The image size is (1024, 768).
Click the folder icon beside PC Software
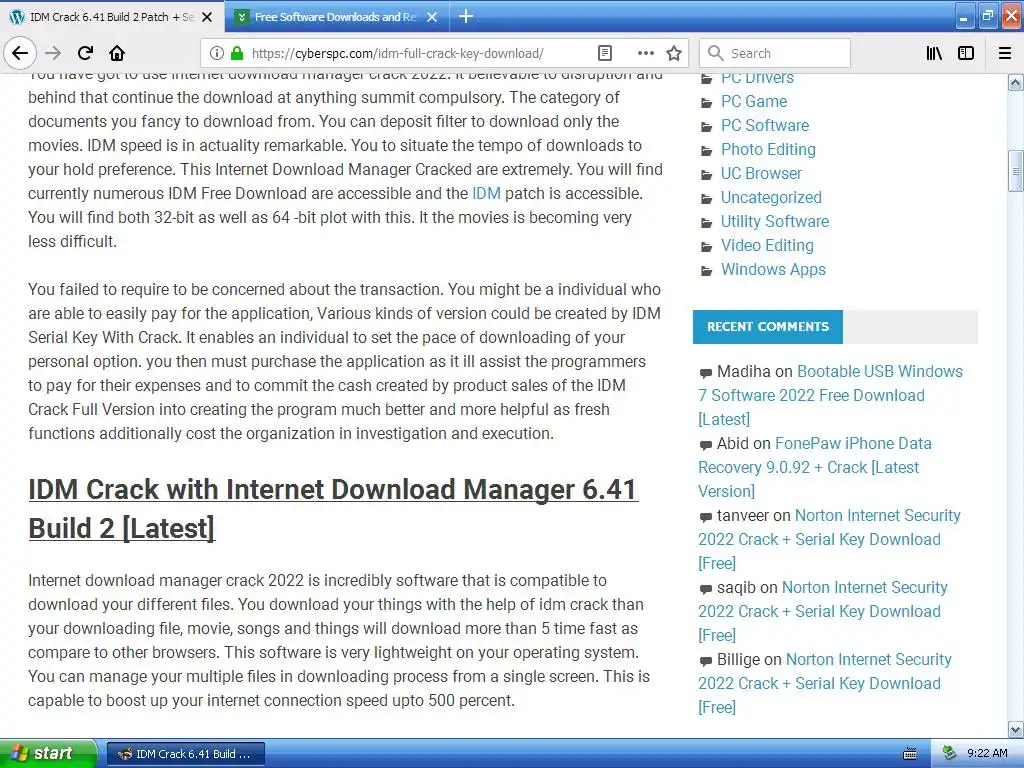click(x=706, y=127)
